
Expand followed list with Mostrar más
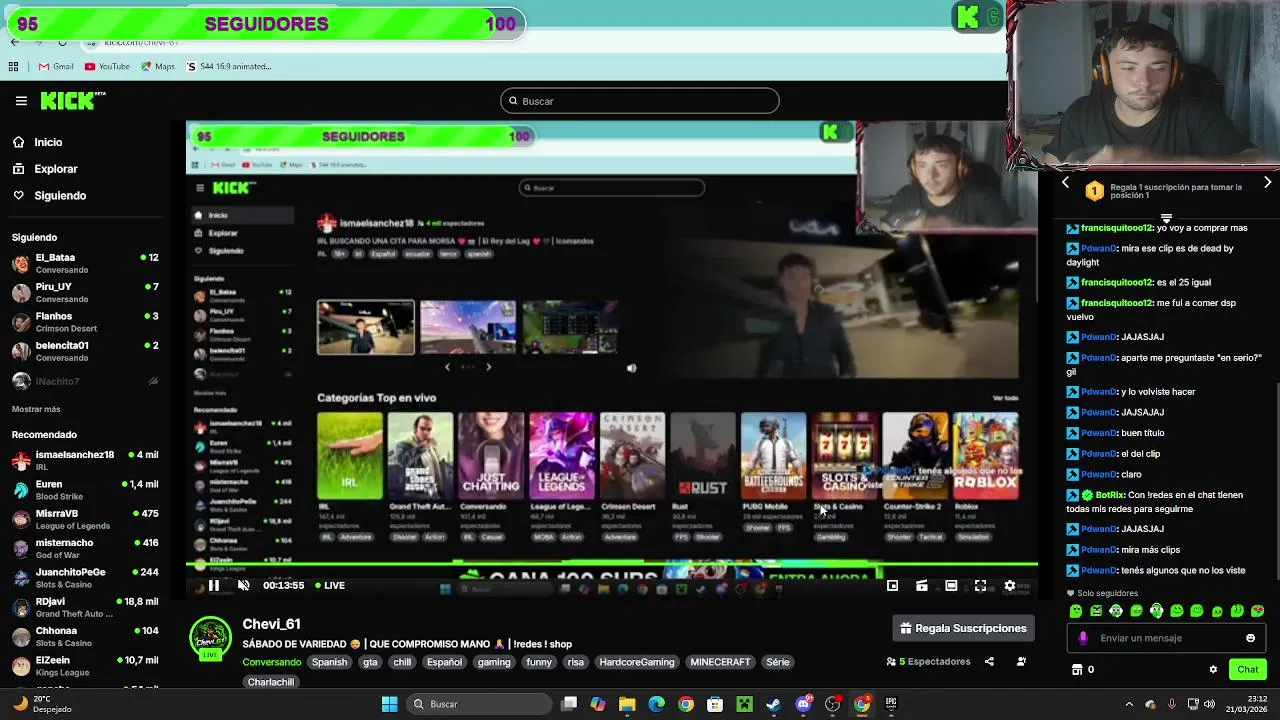pyautogui.click(x=36, y=409)
